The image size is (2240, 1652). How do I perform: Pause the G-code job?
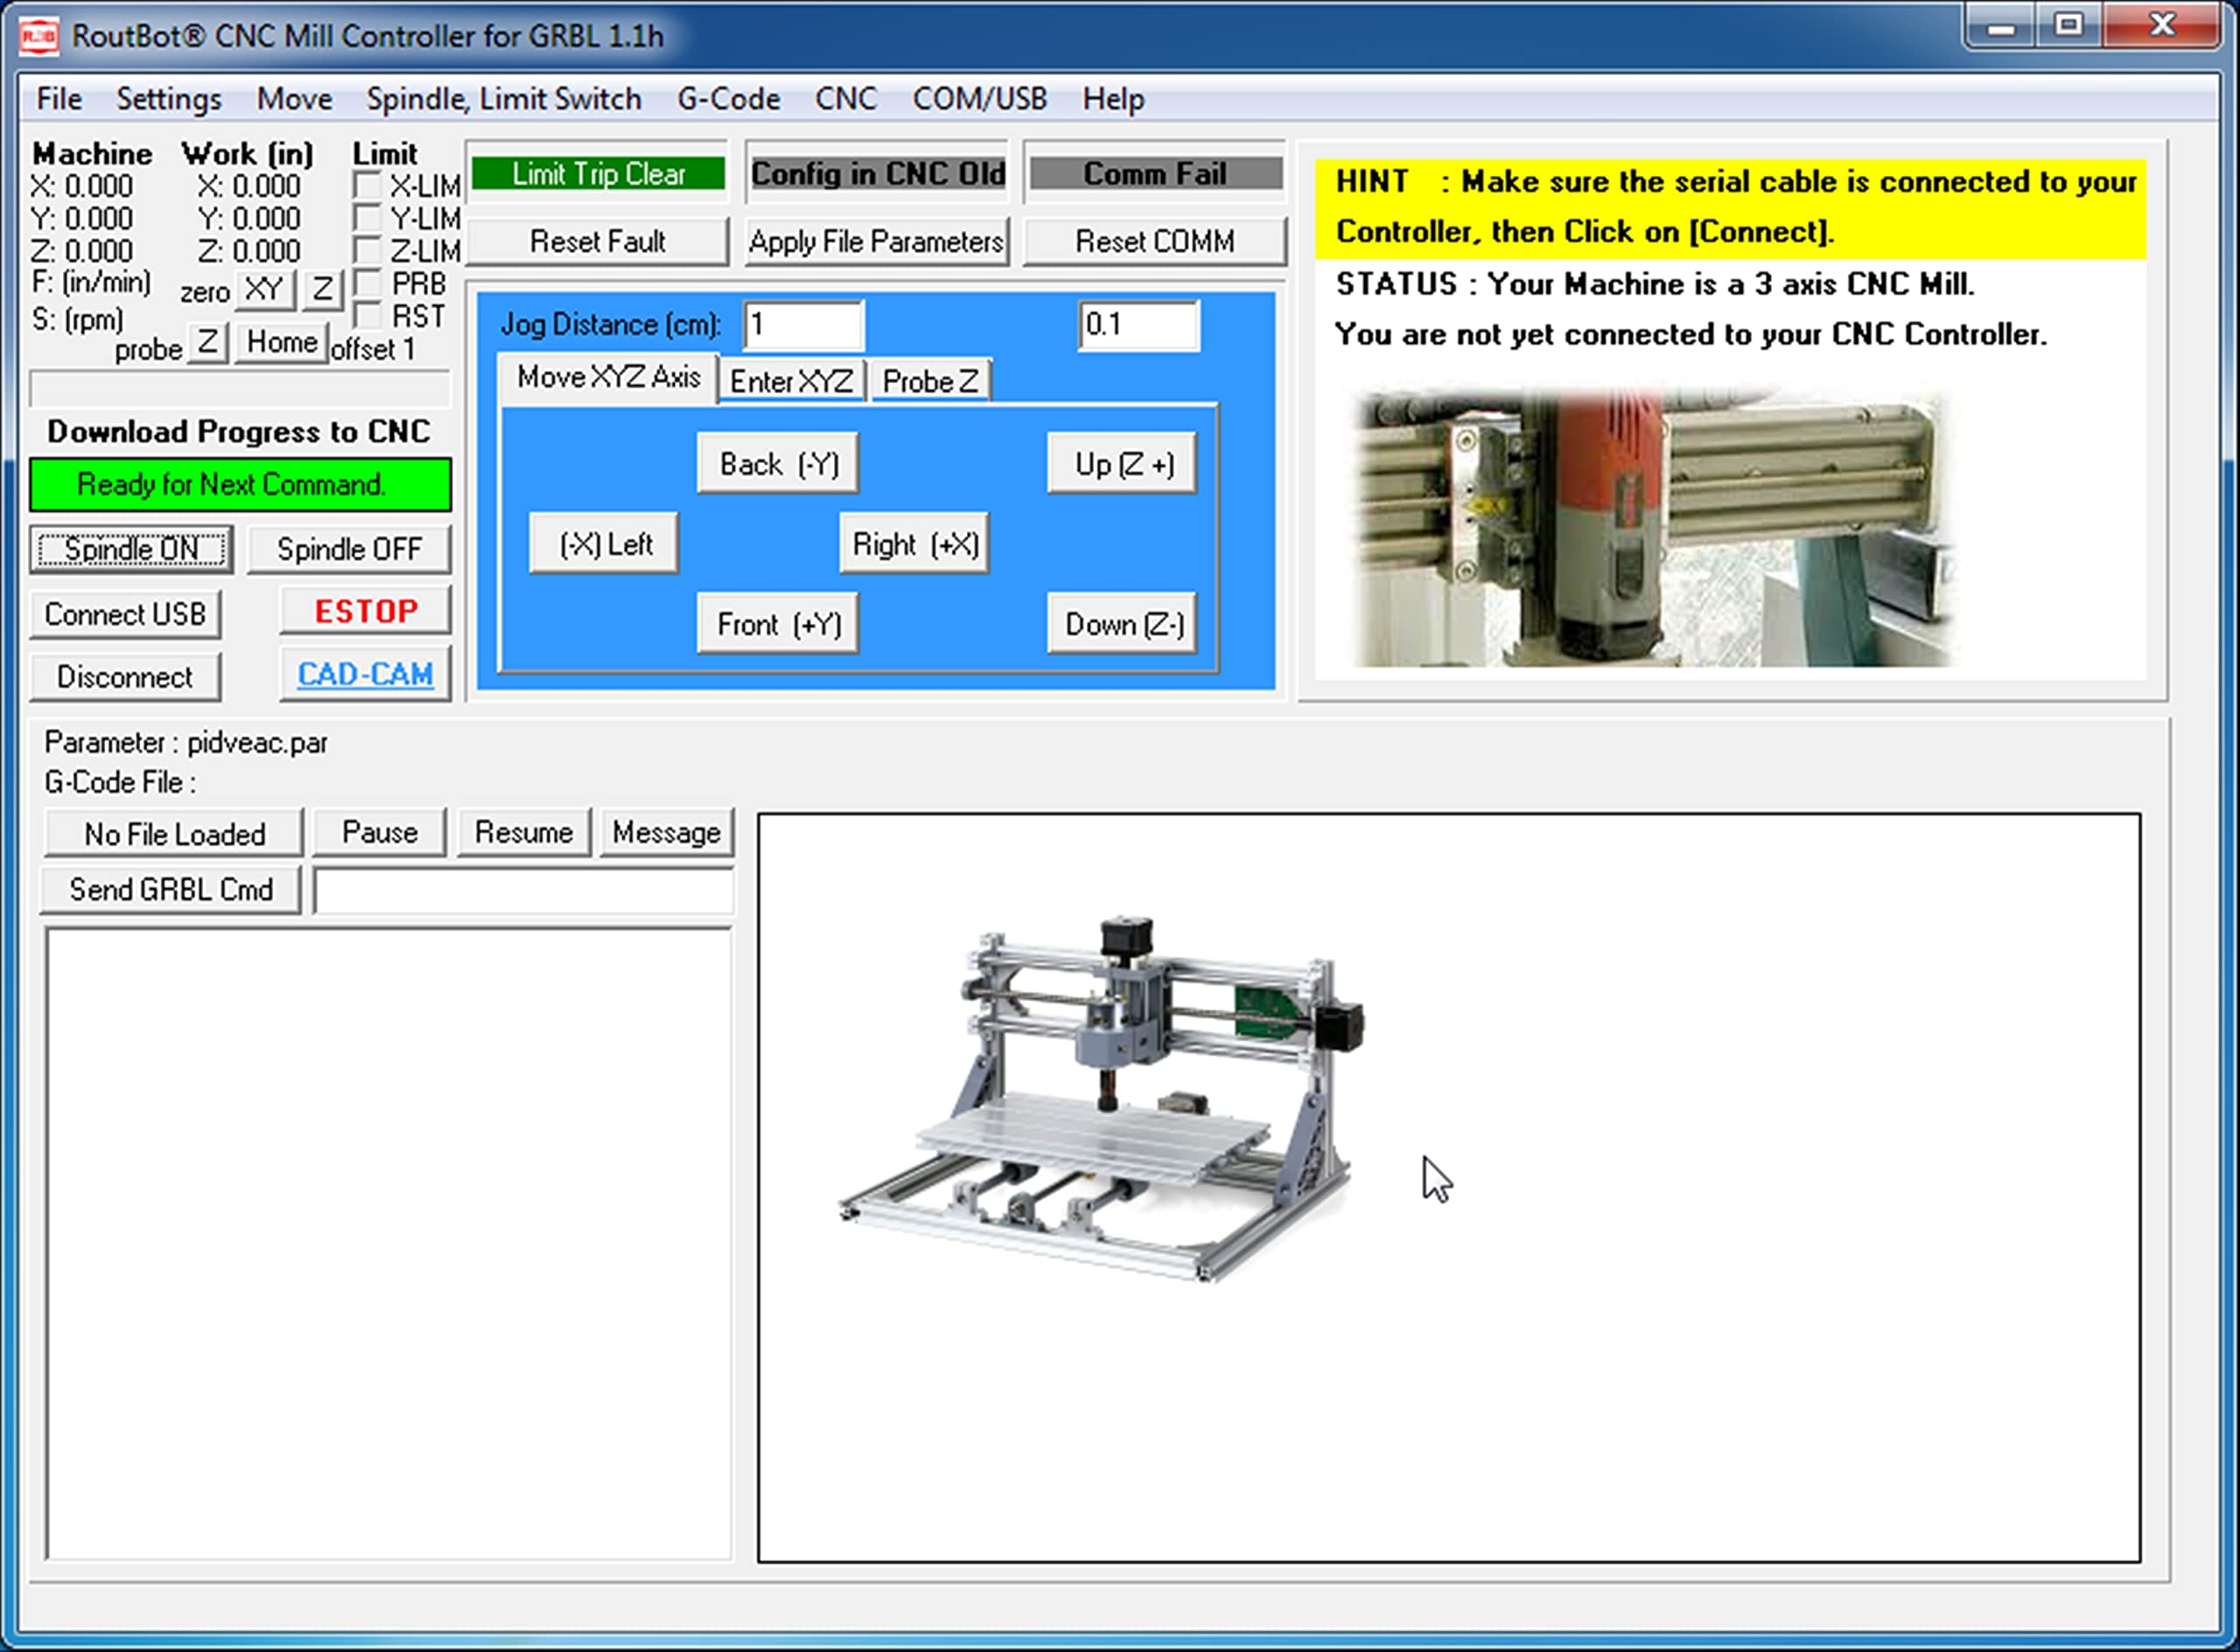[379, 832]
